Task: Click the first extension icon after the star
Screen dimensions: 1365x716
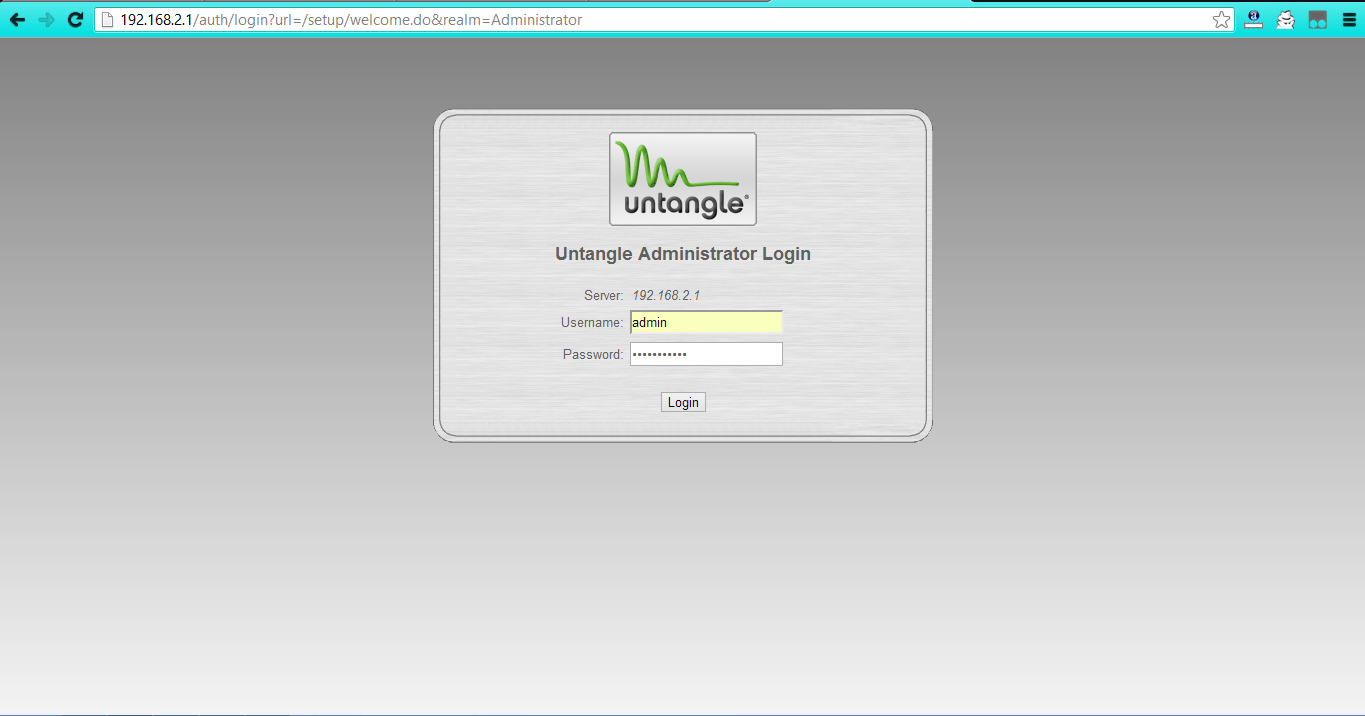Action: (1254, 20)
